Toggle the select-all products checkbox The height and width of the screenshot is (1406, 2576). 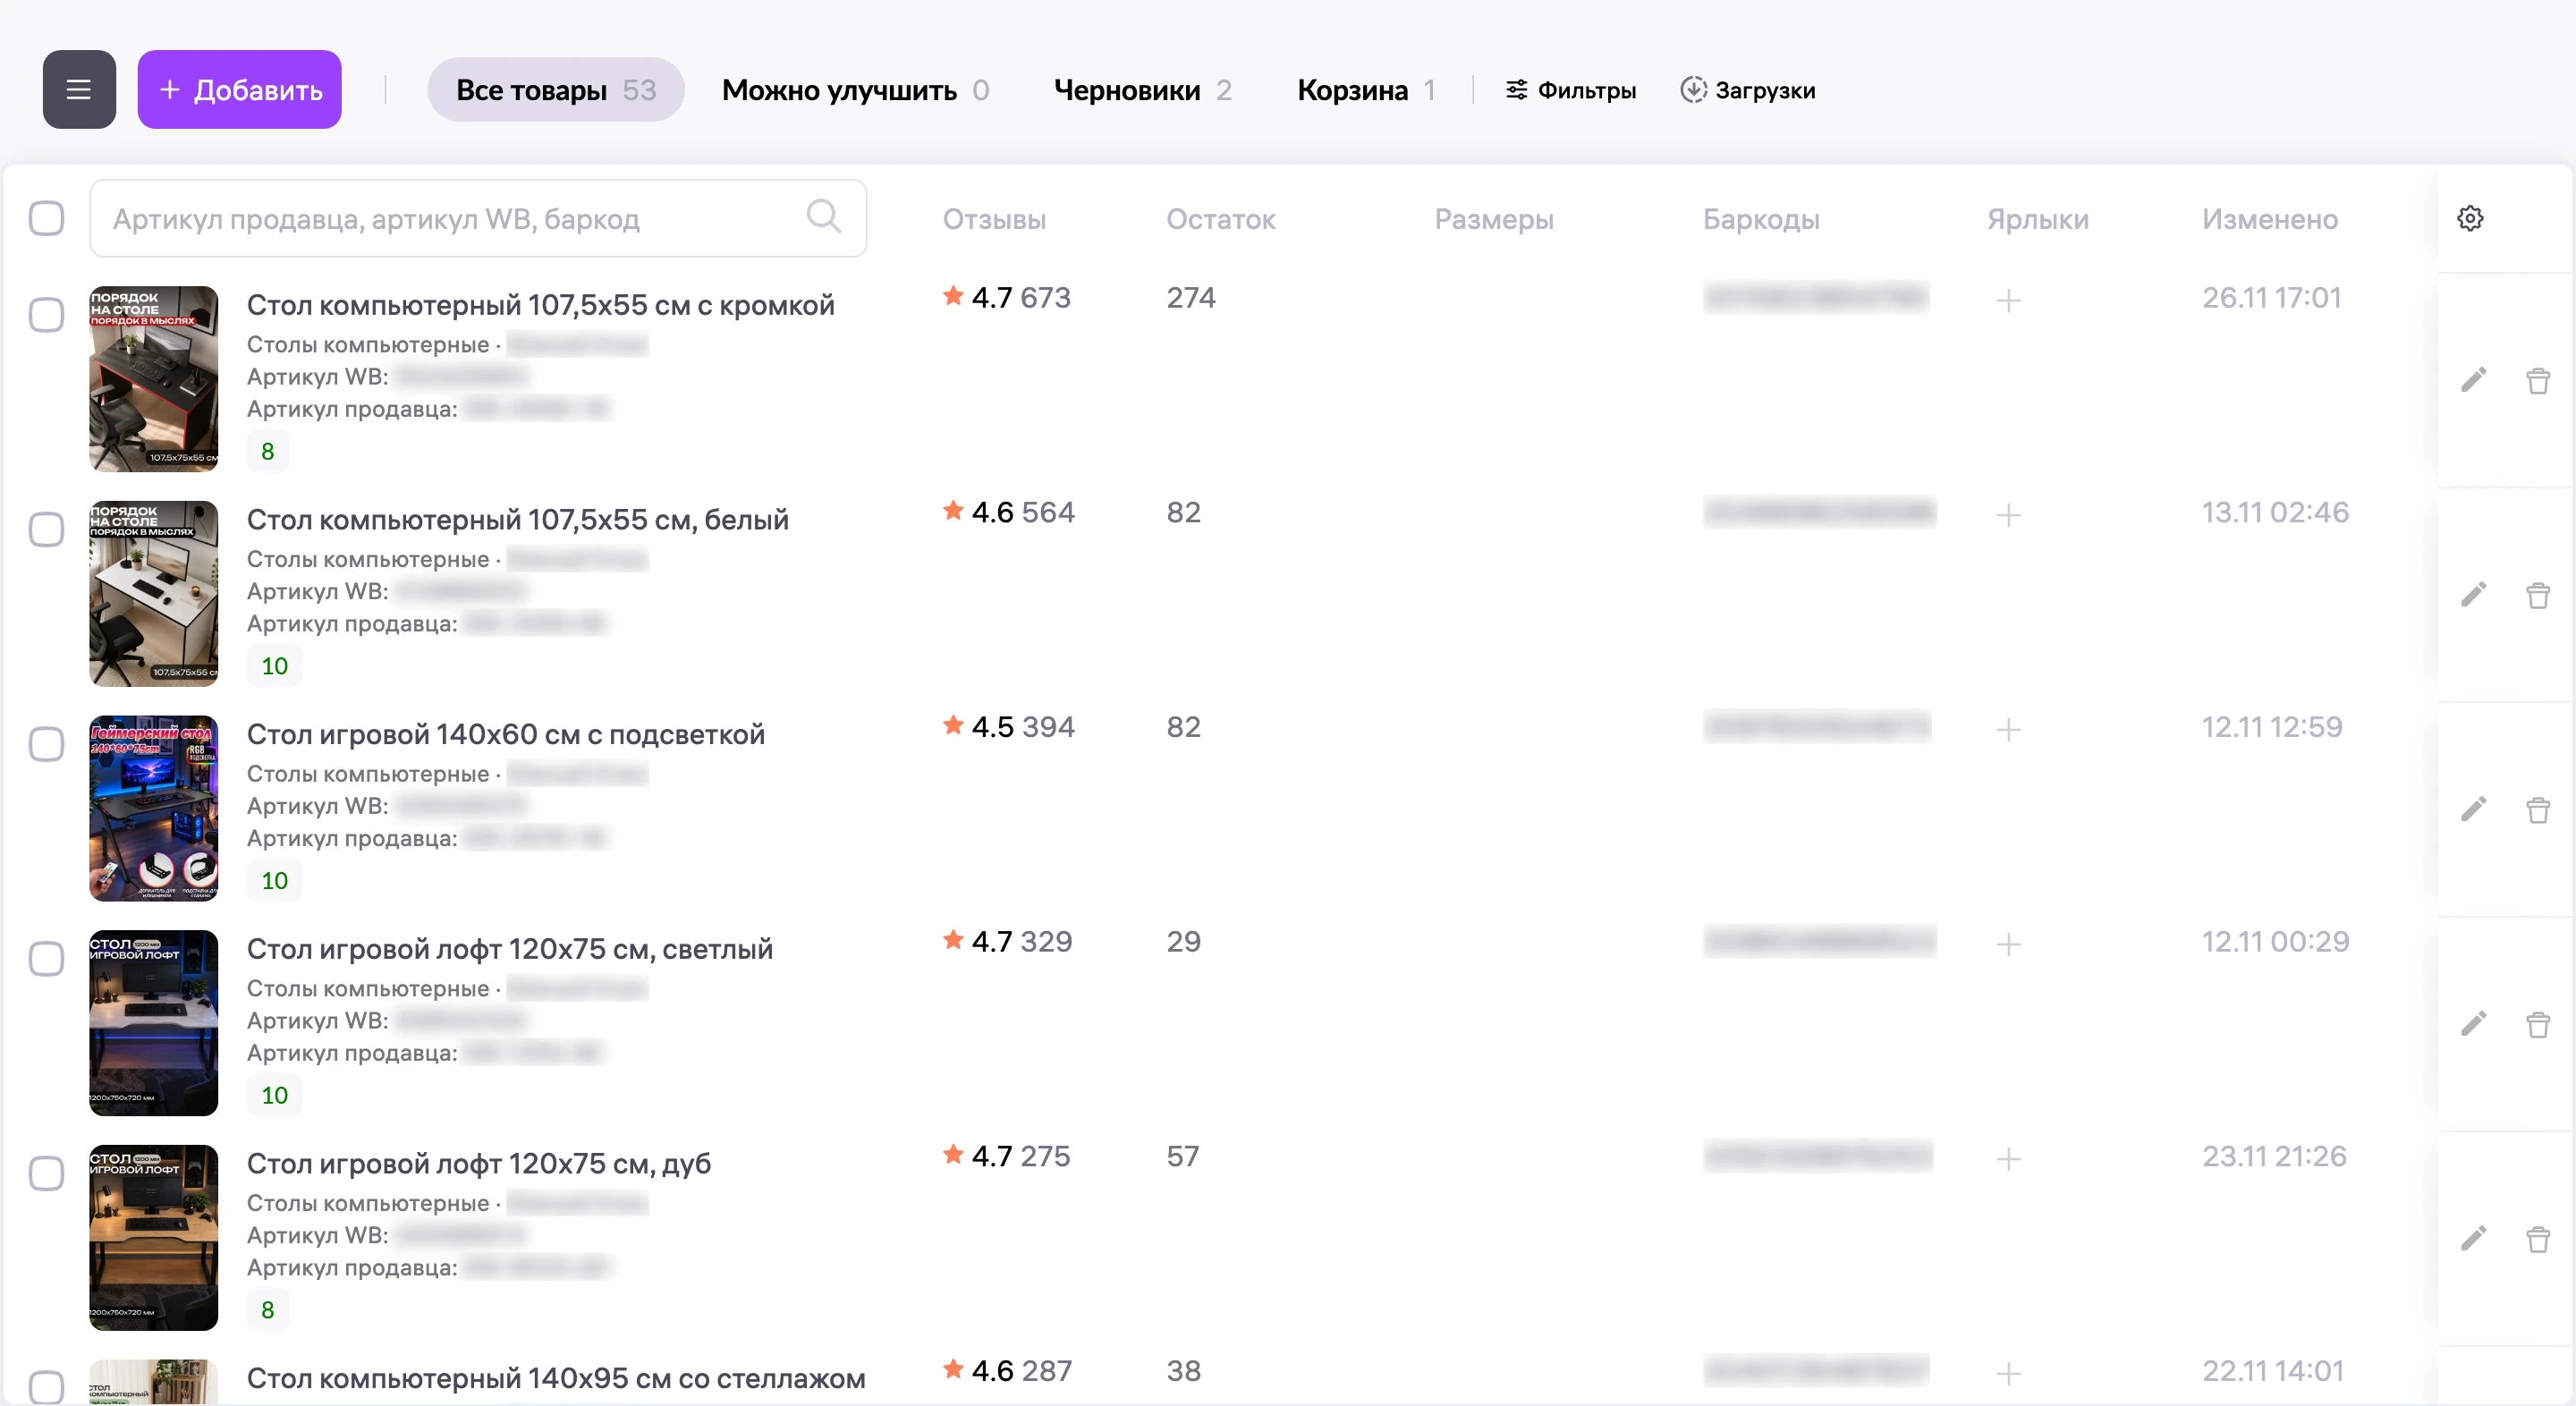[x=46, y=218]
